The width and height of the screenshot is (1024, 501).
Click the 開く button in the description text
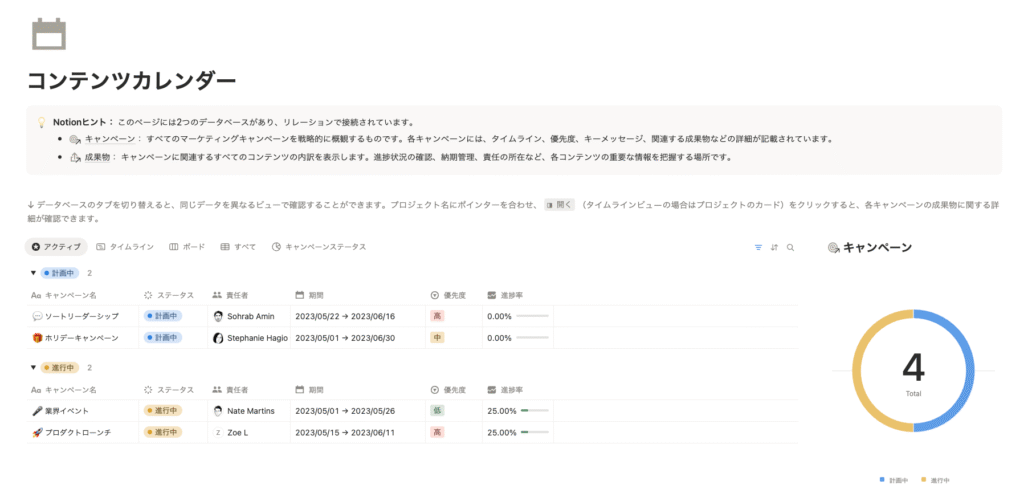[x=559, y=205]
